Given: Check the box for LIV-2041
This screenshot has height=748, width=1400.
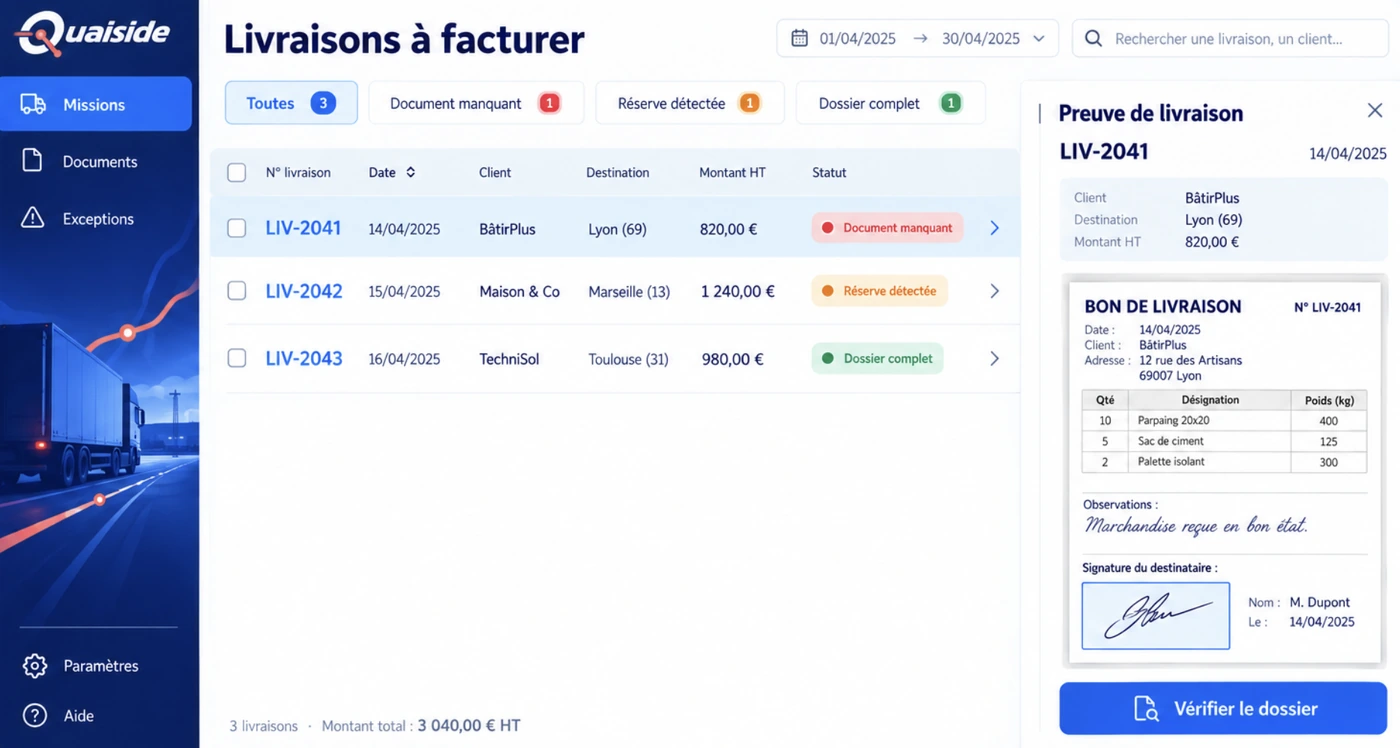Looking at the screenshot, I should point(237,228).
